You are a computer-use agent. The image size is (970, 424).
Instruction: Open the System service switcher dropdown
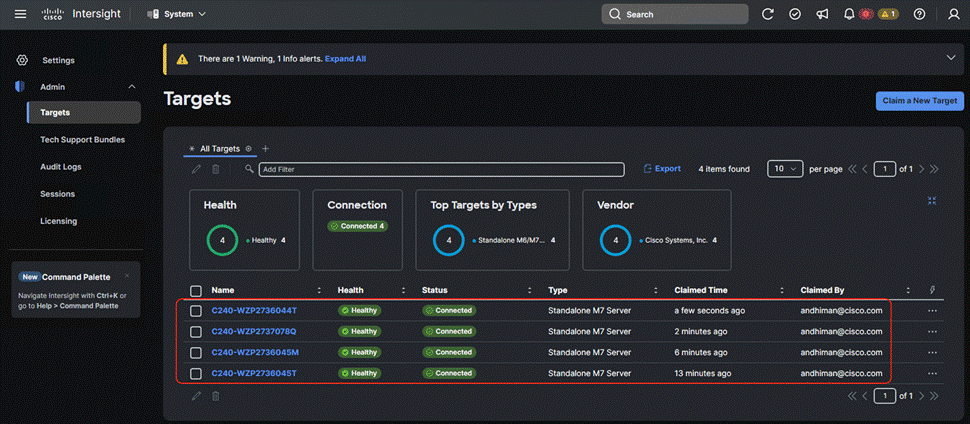[177, 14]
